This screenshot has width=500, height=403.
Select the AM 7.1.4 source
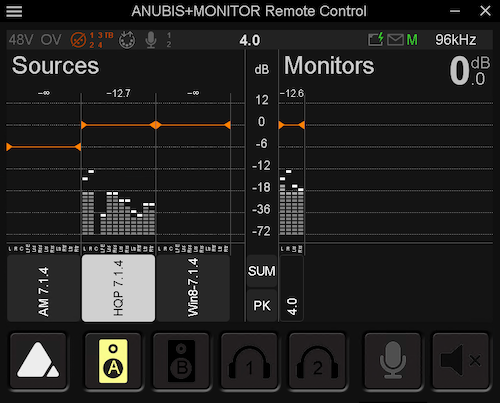[43, 288]
